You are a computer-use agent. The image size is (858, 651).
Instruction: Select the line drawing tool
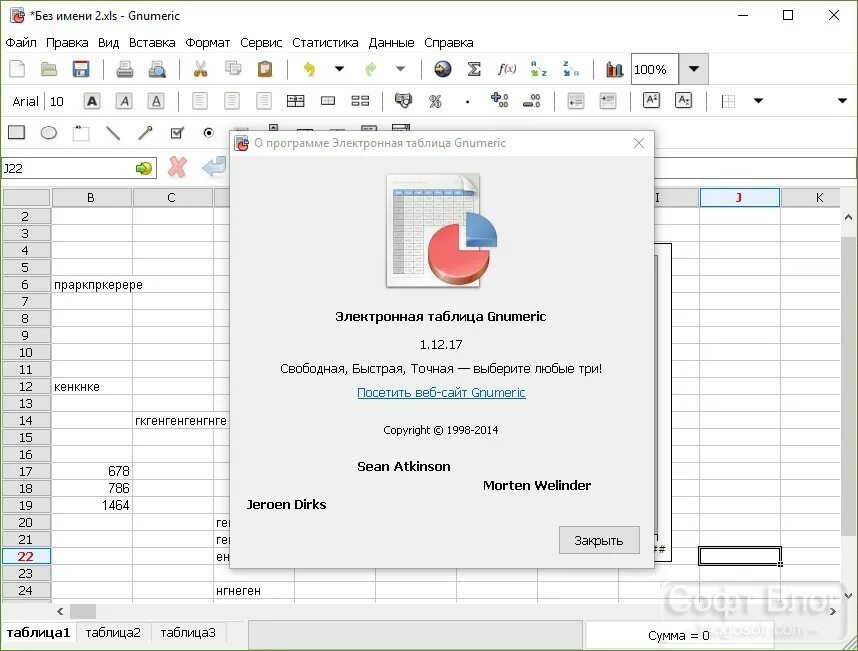[113, 133]
